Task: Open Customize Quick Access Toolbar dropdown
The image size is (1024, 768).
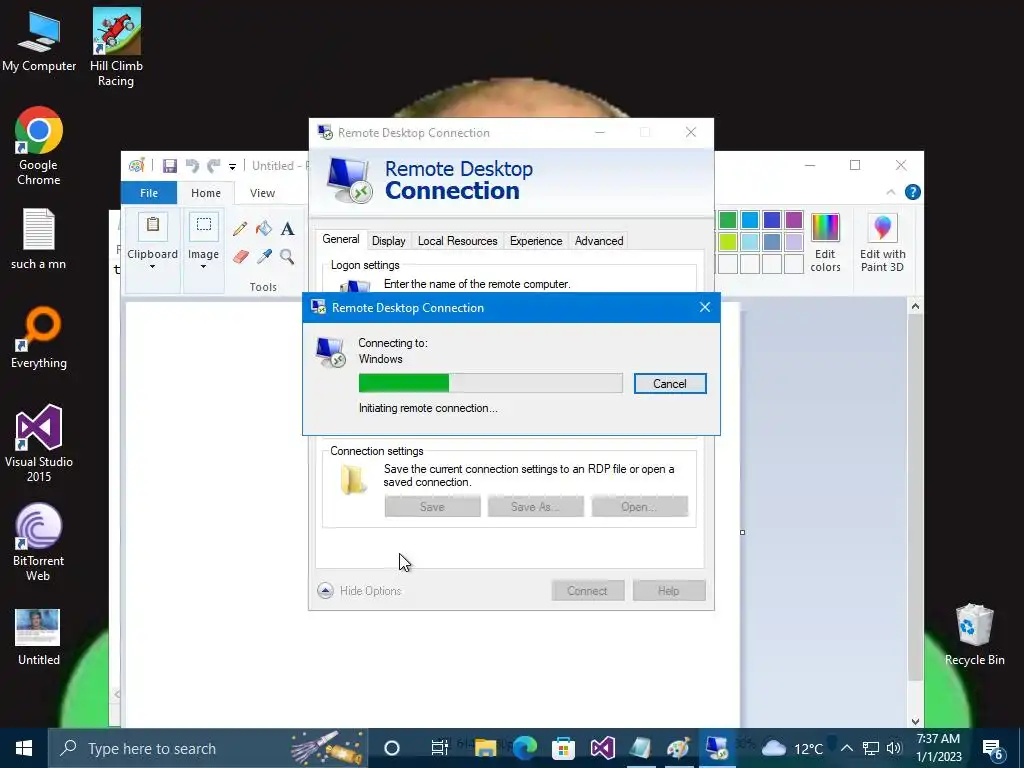Action: pos(232,167)
